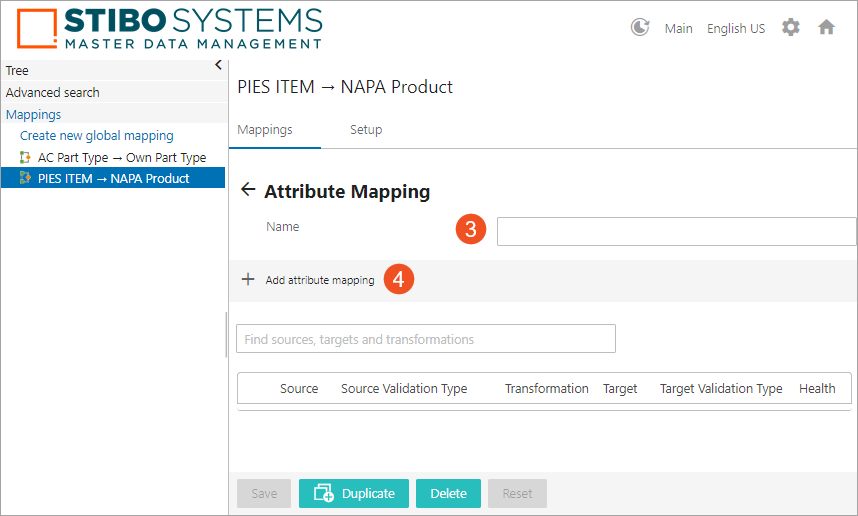Expand the Advanced search section
The width and height of the screenshot is (858, 516).
point(53,93)
